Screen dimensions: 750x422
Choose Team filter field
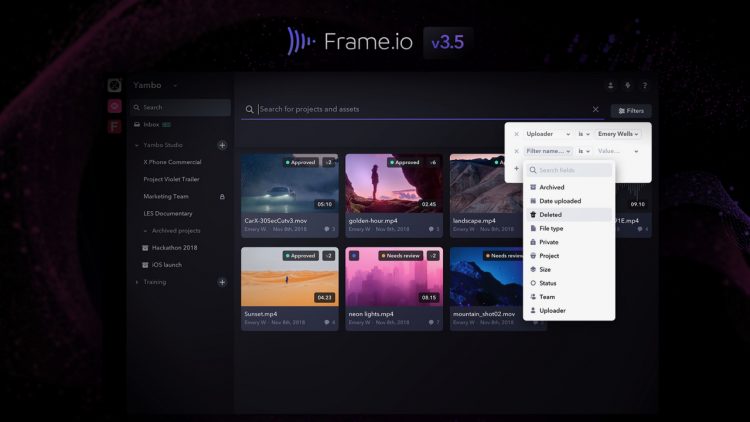point(569,297)
